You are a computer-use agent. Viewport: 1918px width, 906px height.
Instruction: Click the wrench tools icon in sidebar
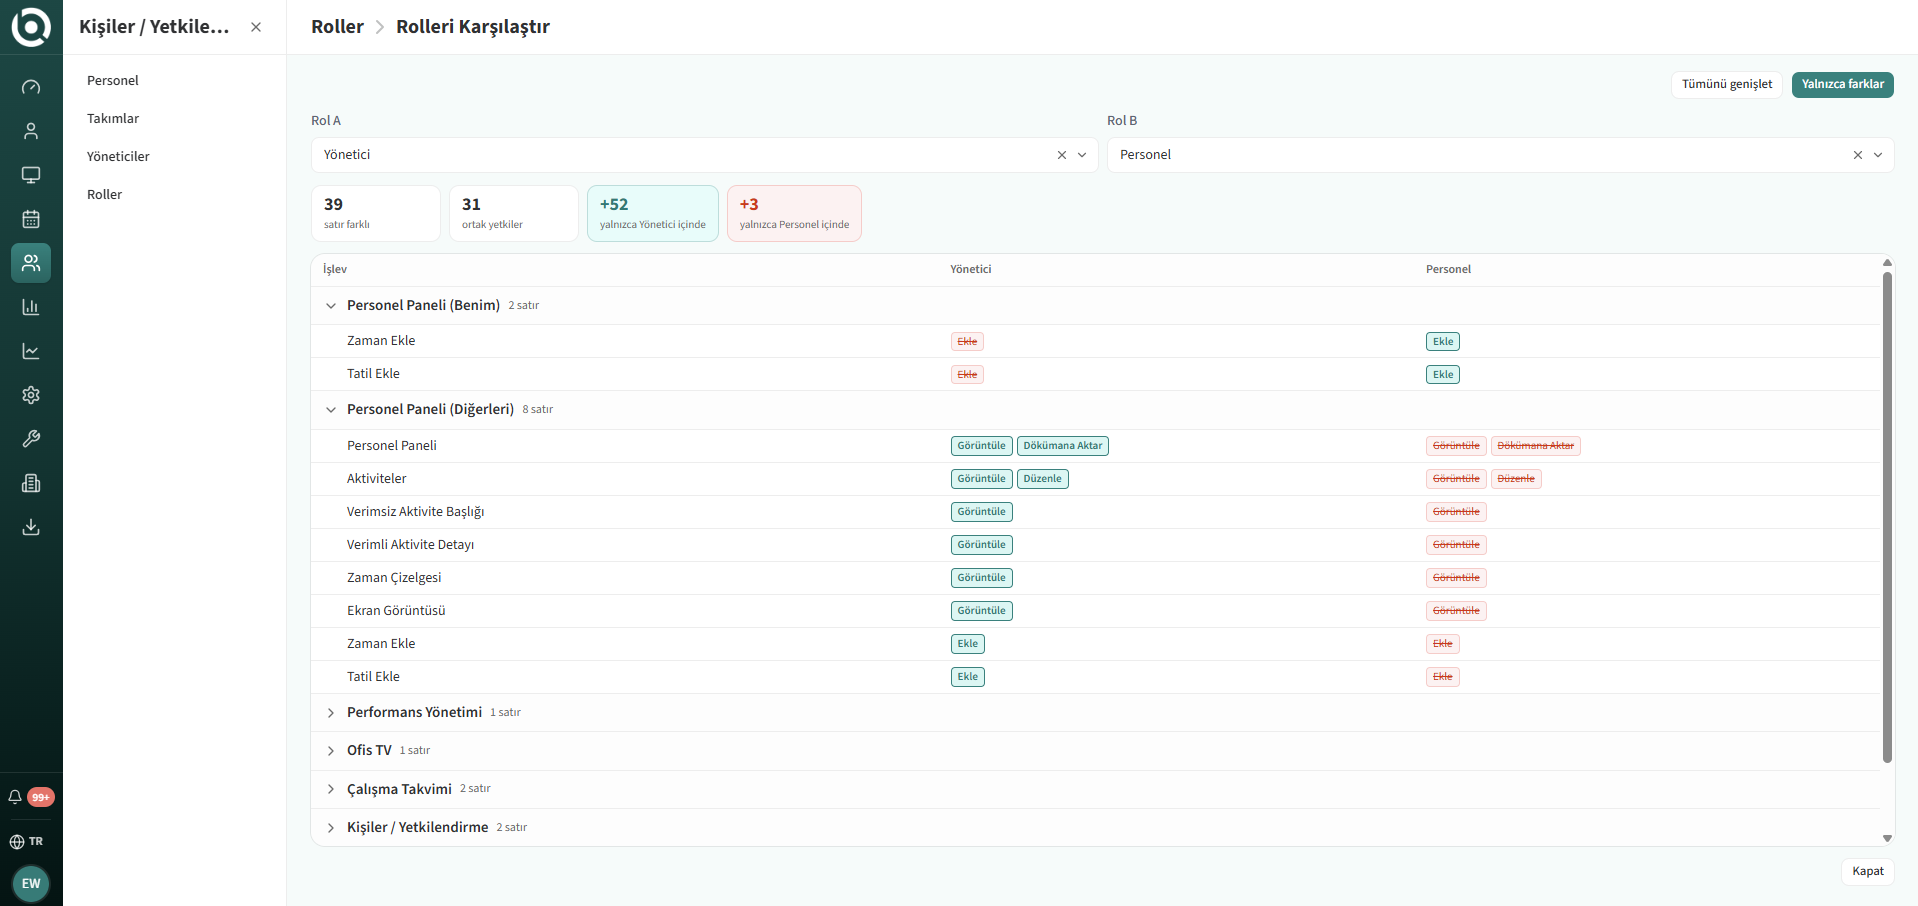click(31, 439)
